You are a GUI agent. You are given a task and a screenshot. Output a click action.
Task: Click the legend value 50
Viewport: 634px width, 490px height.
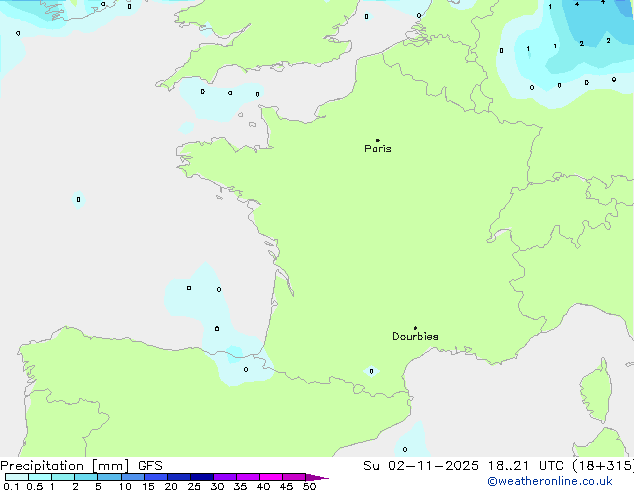309,486
